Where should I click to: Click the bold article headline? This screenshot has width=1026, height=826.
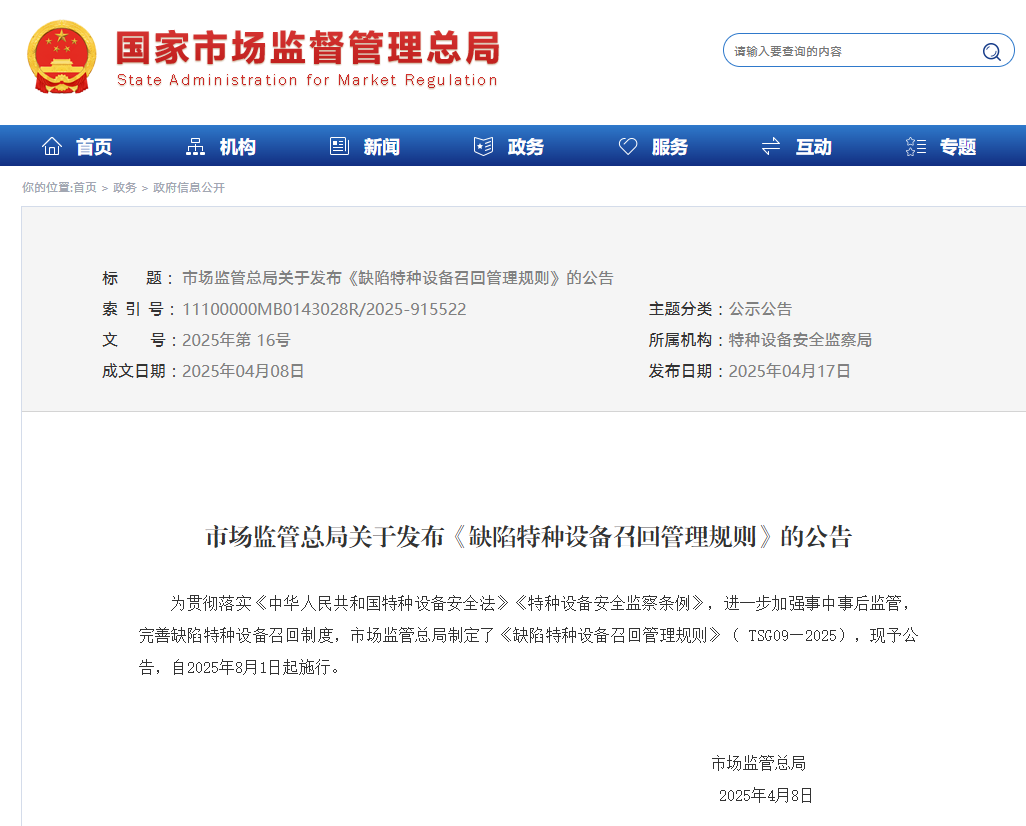pyautogui.click(x=529, y=537)
